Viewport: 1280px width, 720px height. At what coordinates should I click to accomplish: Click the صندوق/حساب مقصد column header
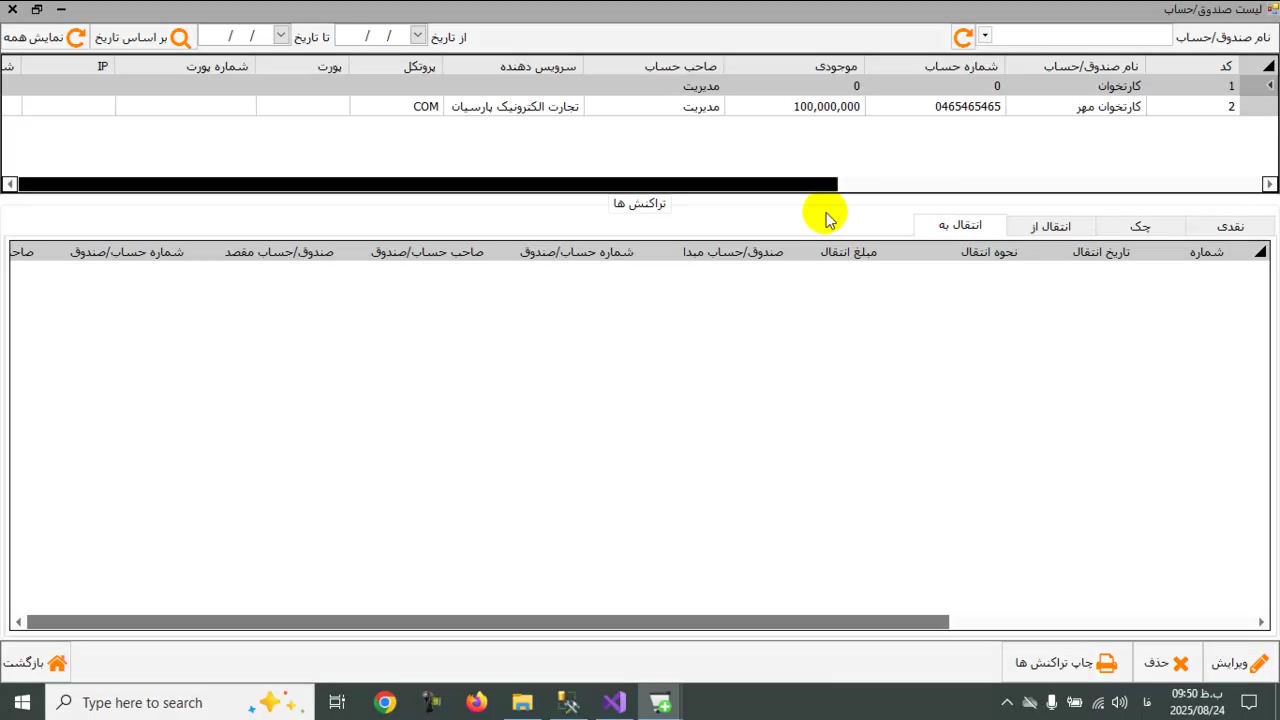click(279, 252)
